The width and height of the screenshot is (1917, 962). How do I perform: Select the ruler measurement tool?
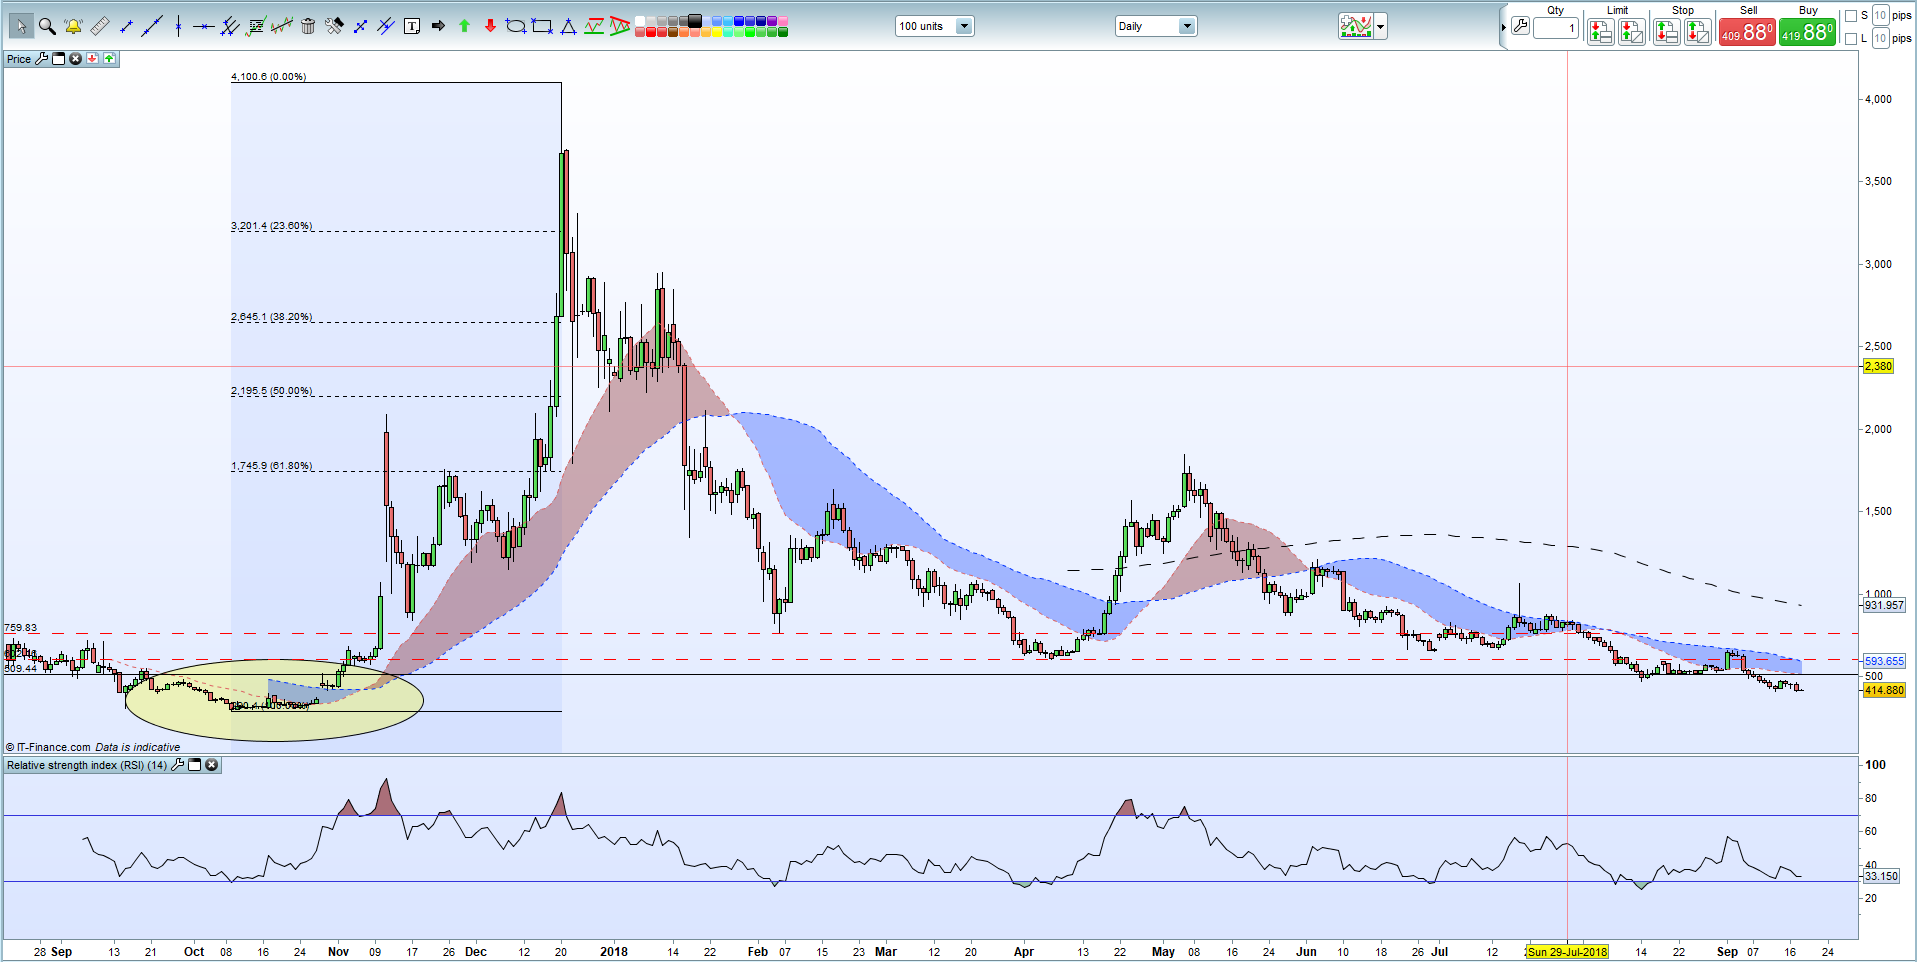pos(101,26)
